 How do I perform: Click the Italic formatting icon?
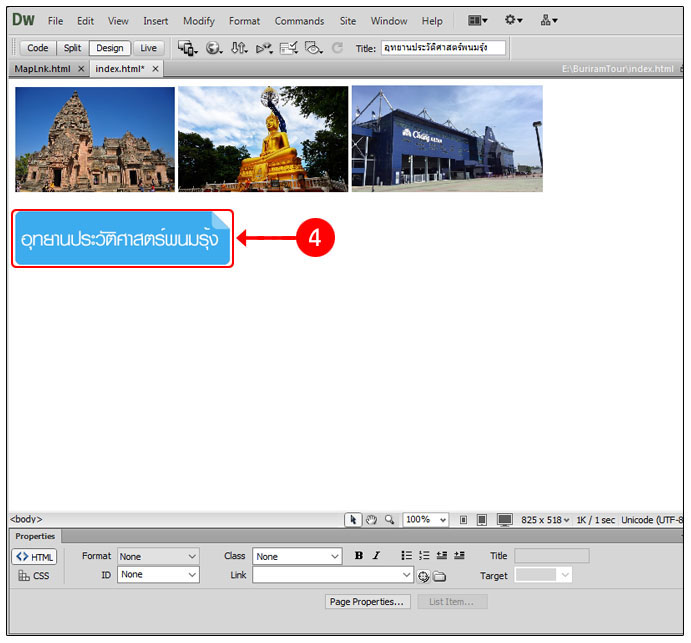376,556
